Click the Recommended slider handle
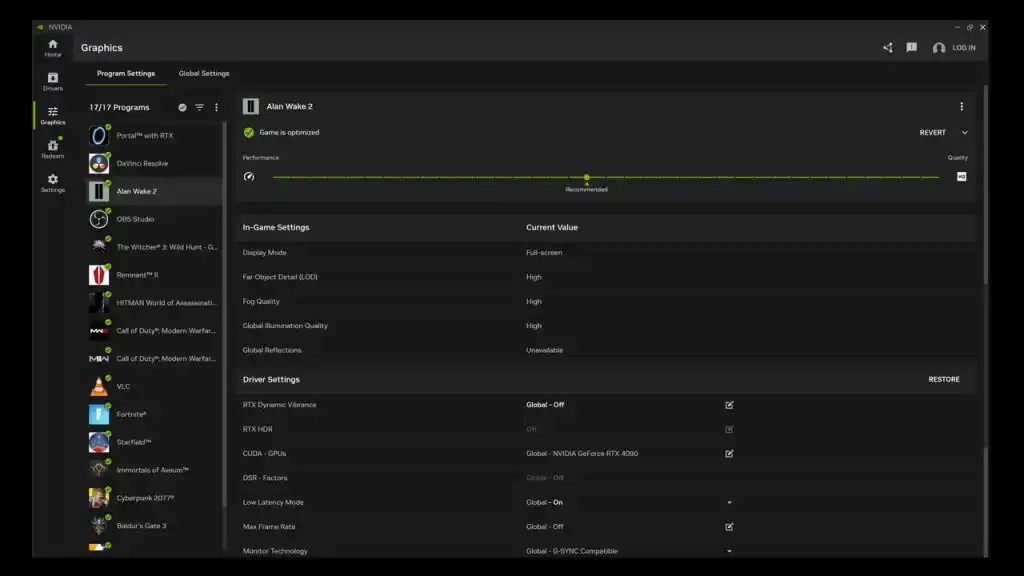 [586, 177]
